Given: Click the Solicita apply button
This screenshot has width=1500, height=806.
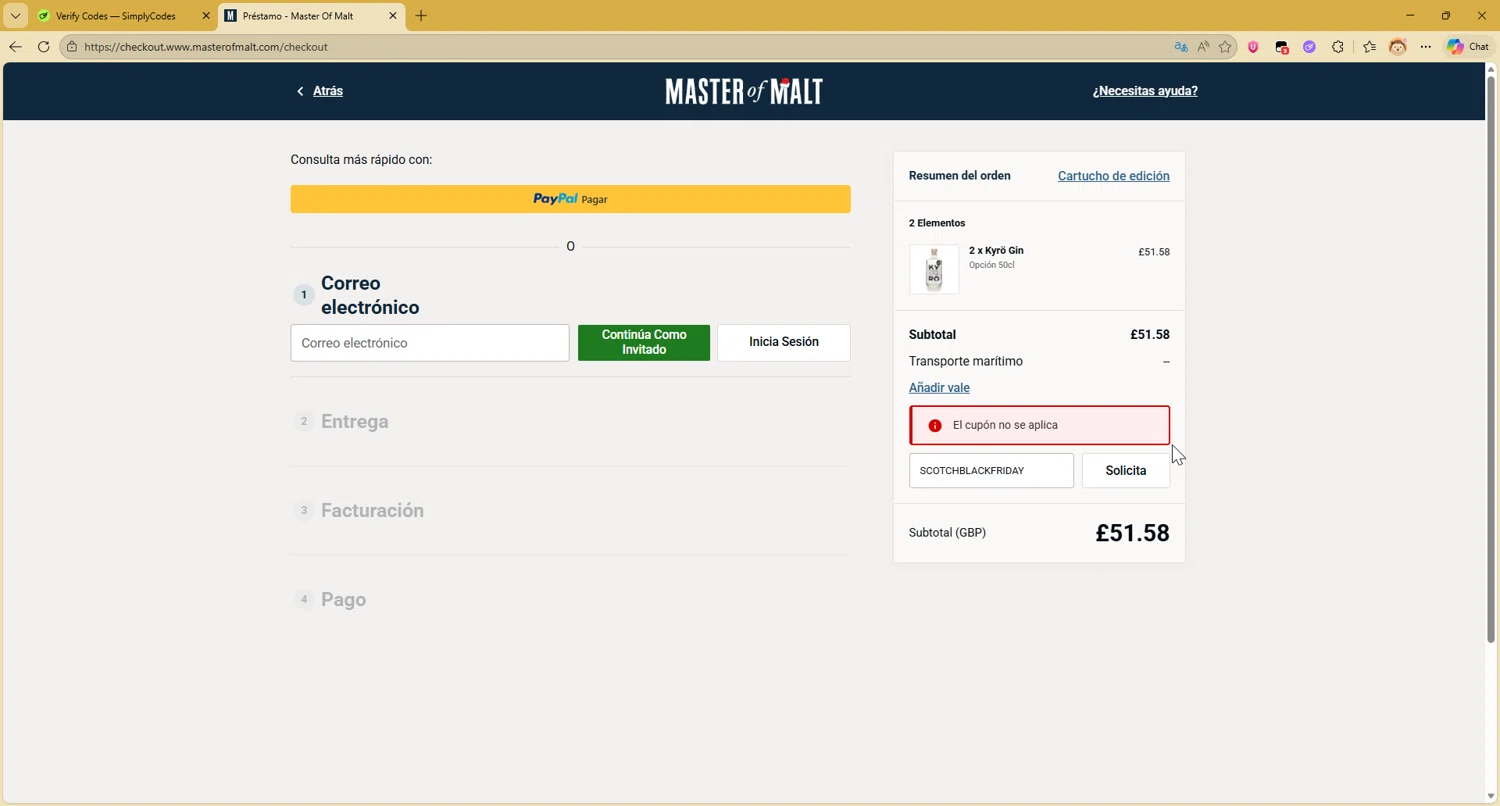Looking at the screenshot, I should click(x=1126, y=470).
